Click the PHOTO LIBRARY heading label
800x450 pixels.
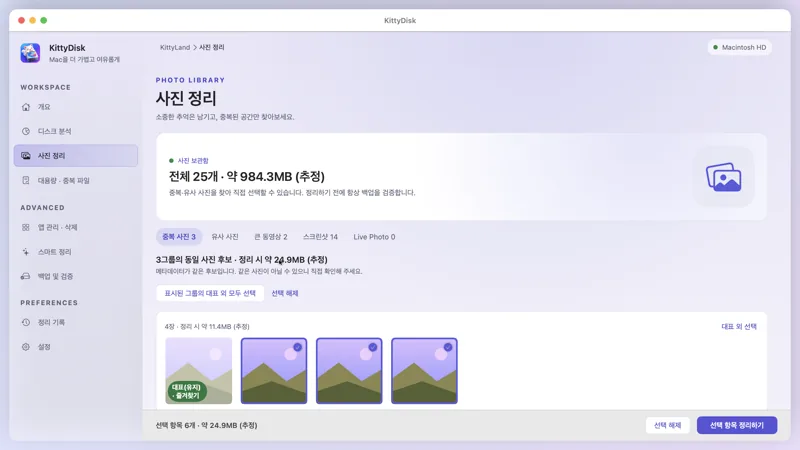coord(190,80)
